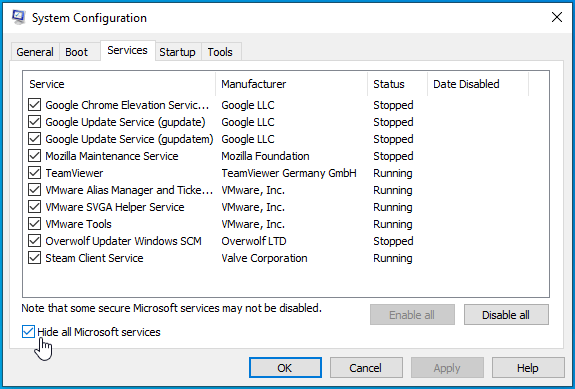The width and height of the screenshot is (575, 389).
Task: Switch to the General tab
Action: (x=35, y=52)
